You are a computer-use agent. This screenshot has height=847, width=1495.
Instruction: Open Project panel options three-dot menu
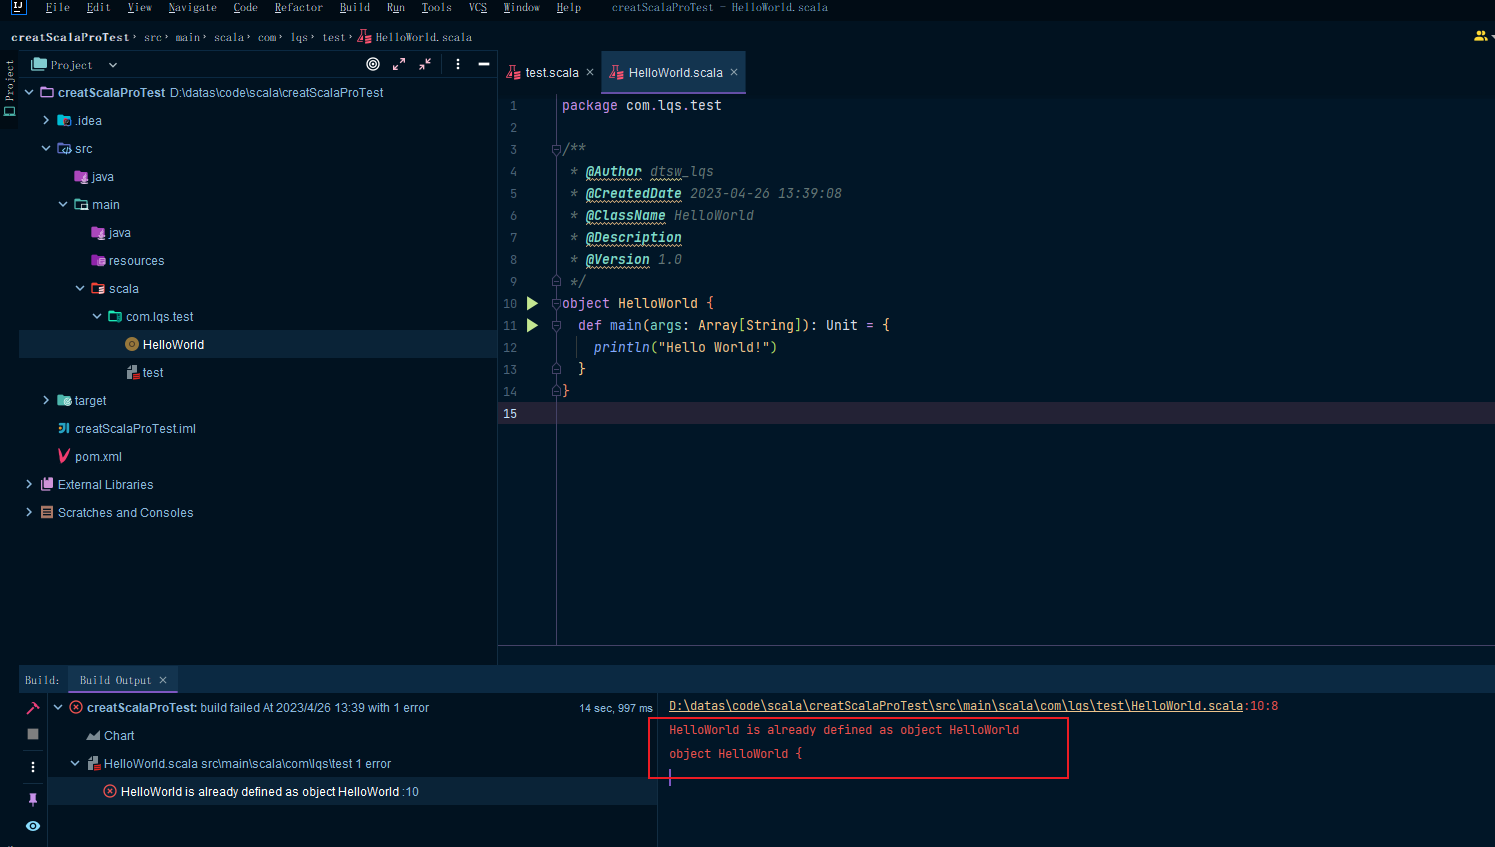pyautogui.click(x=458, y=64)
